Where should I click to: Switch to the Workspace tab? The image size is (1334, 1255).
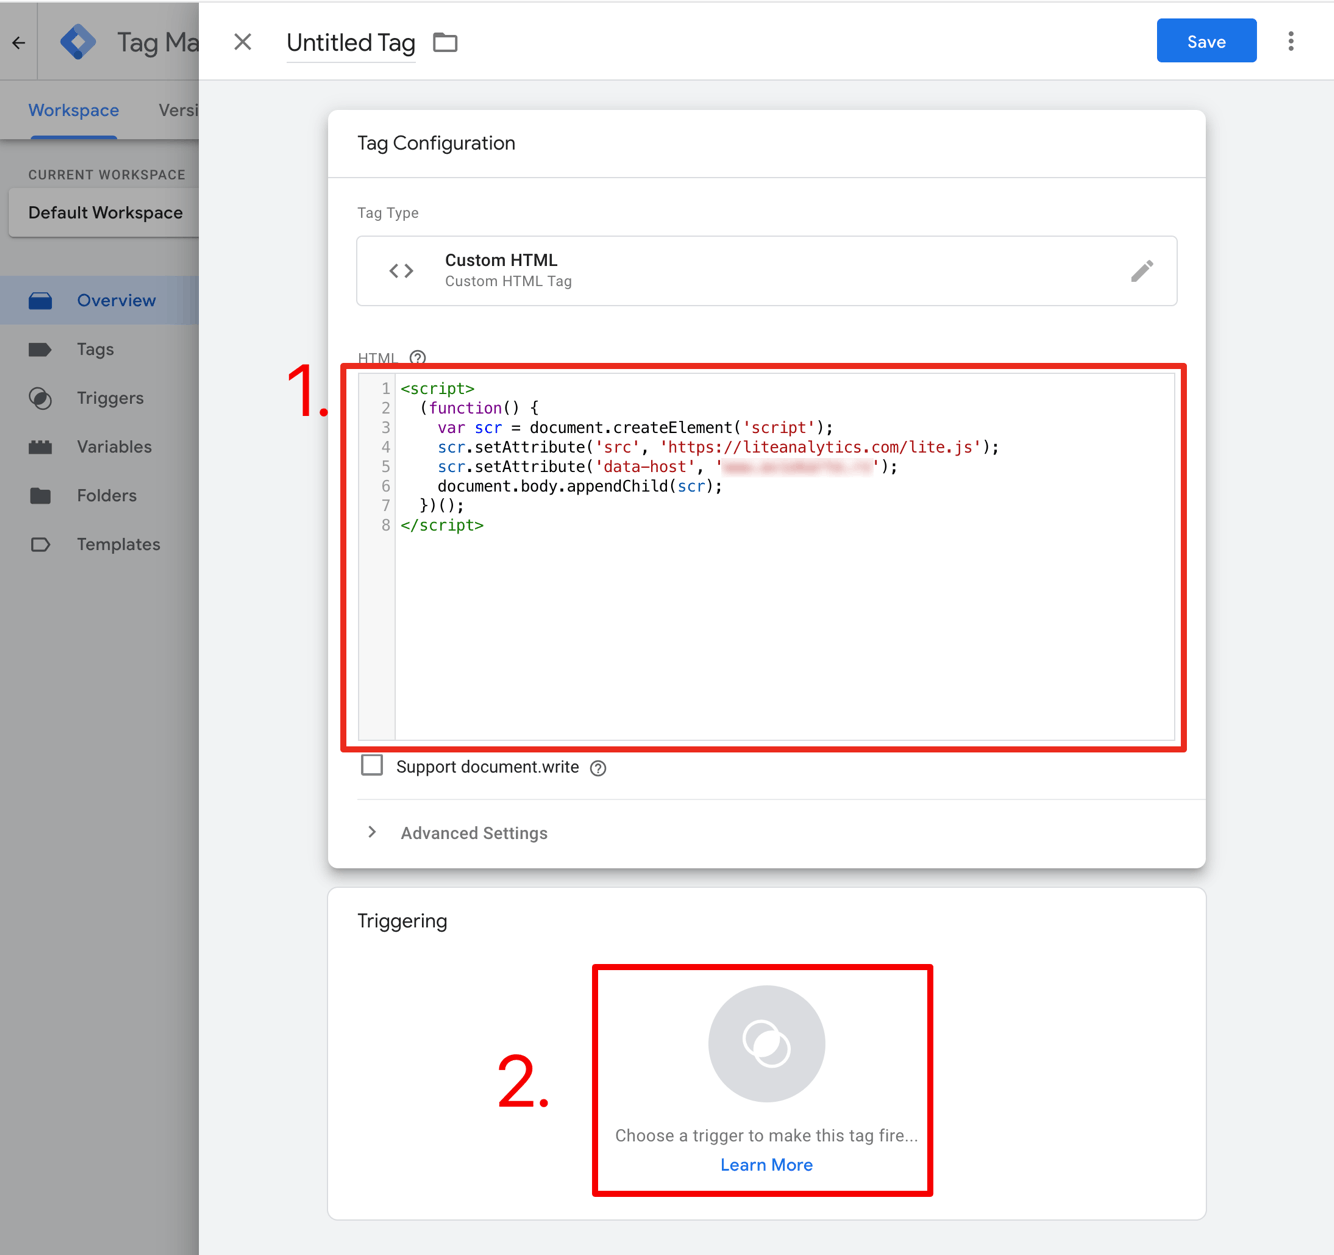click(73, 110)
